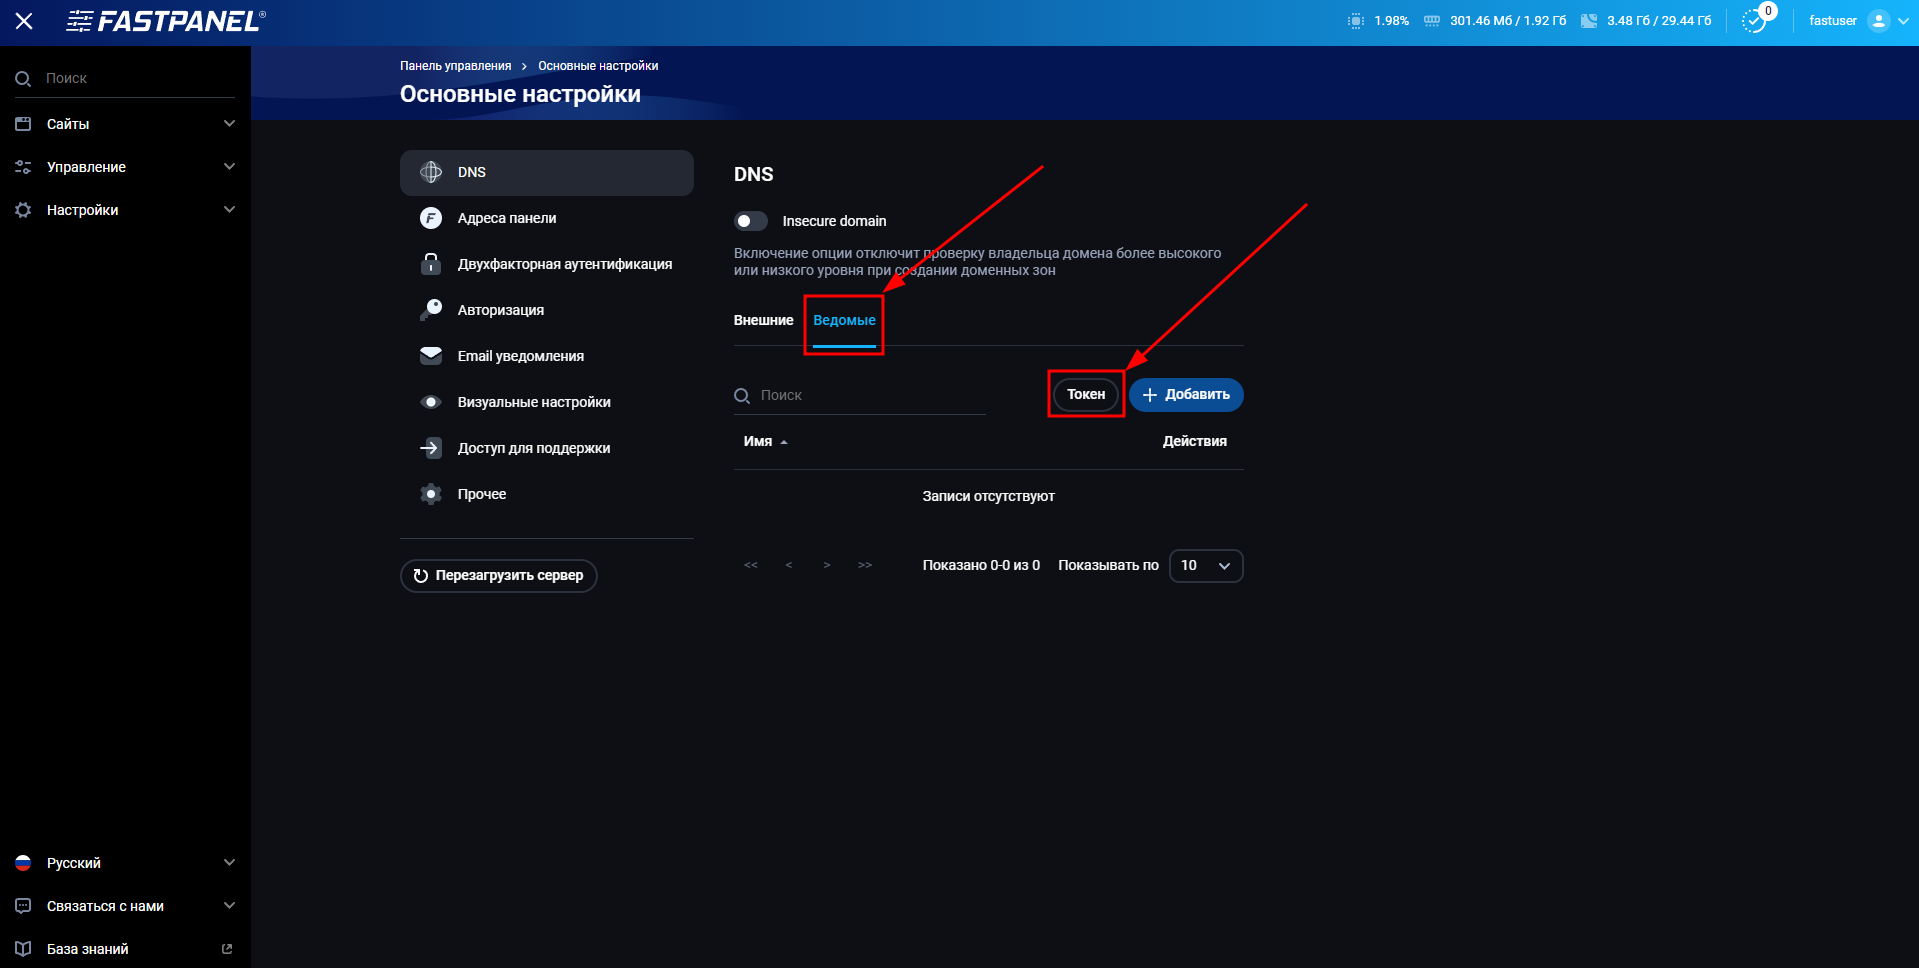Open the Прочее settings section
The width and height of the screenshot is (1919, 968).
480,493
